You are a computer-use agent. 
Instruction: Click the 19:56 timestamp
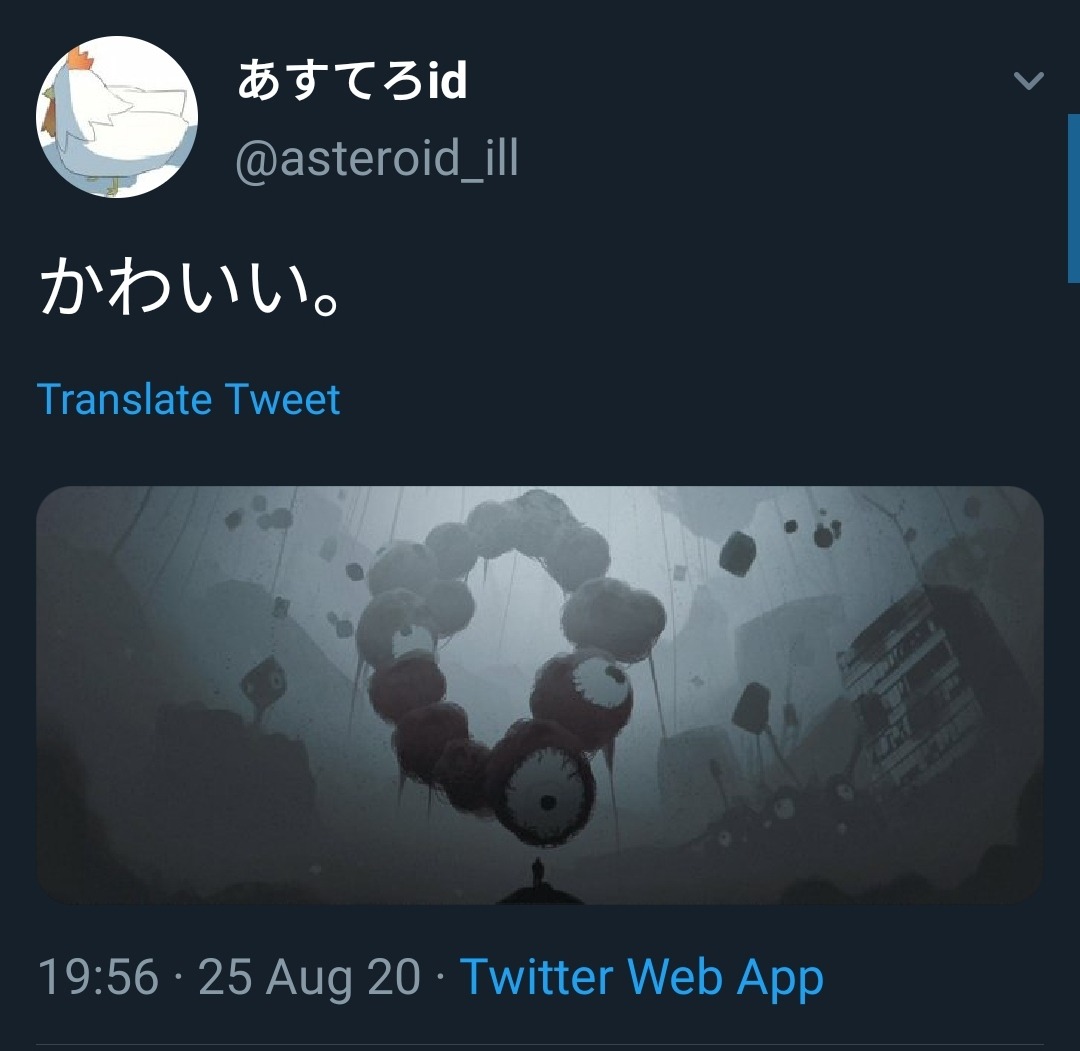(98, 977)
